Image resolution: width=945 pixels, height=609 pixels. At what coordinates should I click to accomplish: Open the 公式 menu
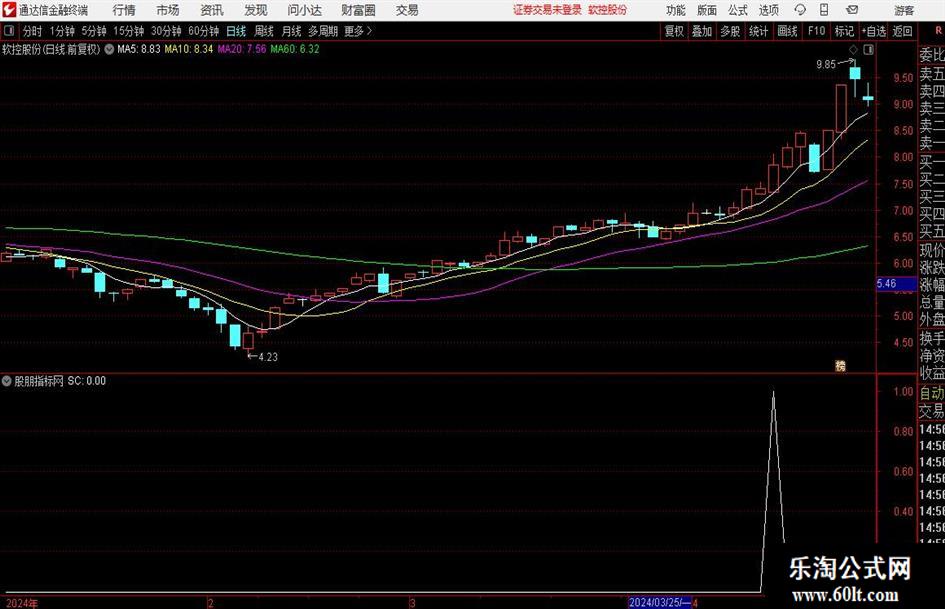click(738, 10)
